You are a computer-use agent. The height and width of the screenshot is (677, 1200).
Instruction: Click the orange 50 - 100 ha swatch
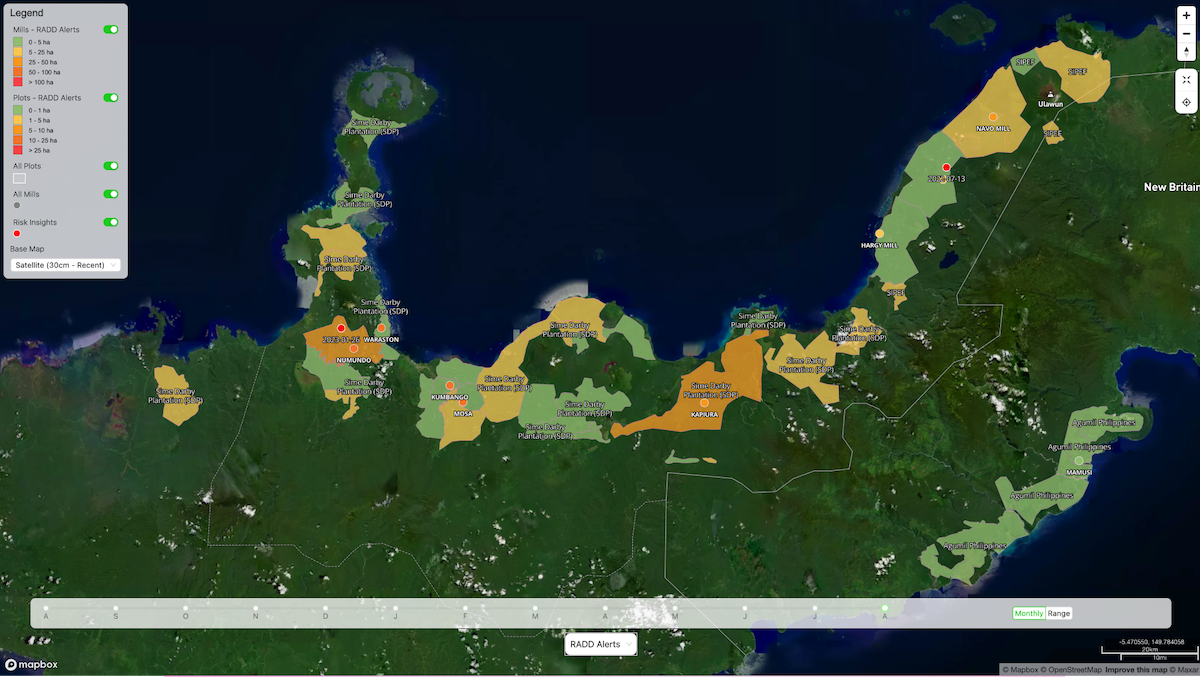18,72
